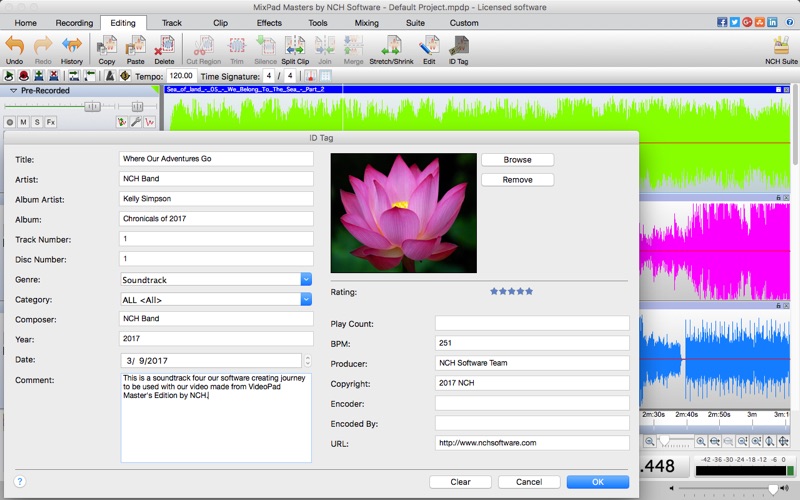
Task: Open the NCH Suite icon
Action: click(x=781, y=47)
